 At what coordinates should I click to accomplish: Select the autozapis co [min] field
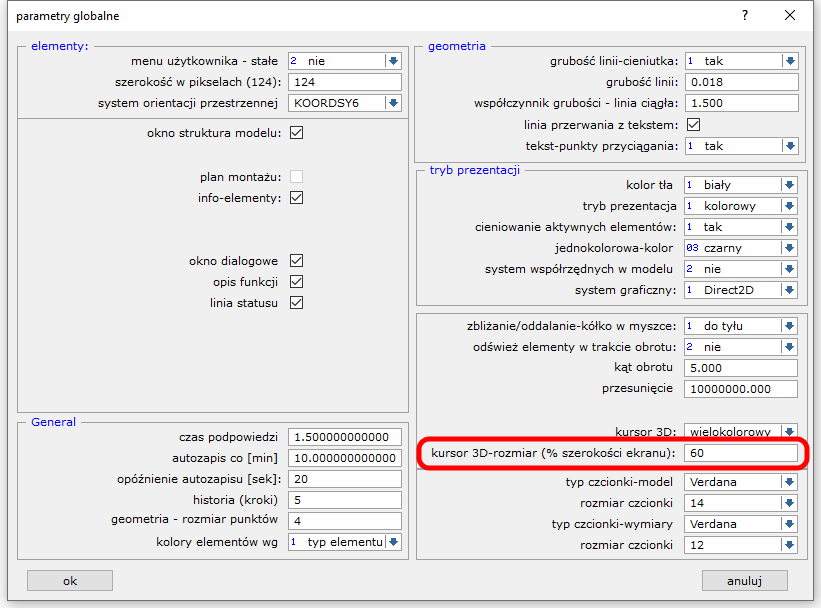[x=343, y=458]
